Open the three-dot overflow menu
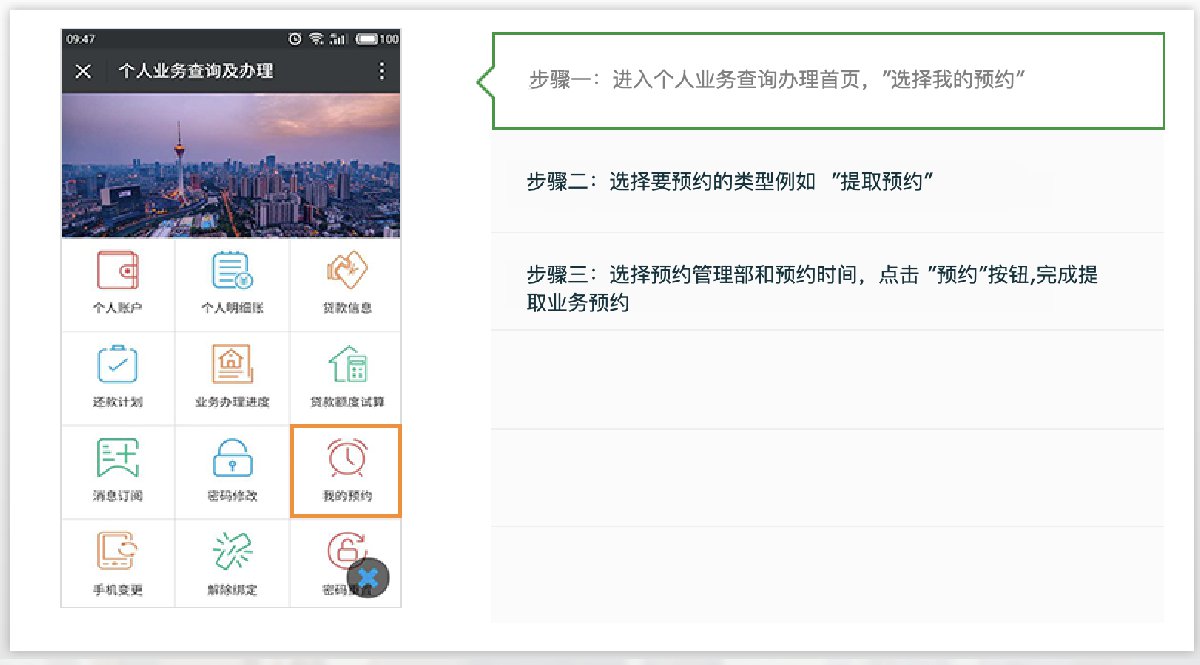This screenshot has width=1200, height=665. [x=381, y=71]
